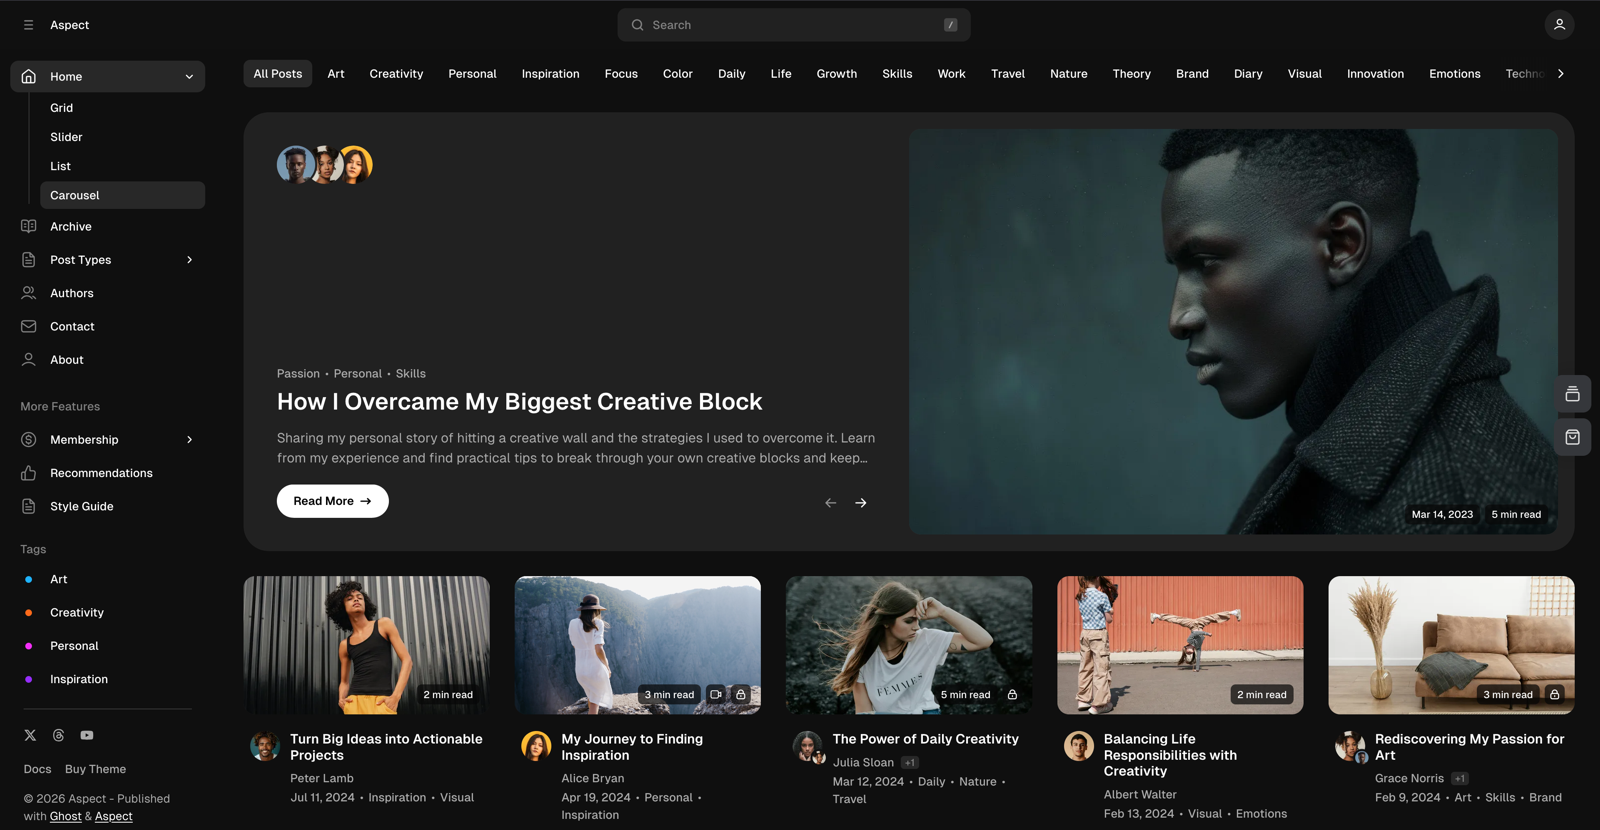Click the orange Creativity tag dot
This screenshot has width=1600, height=830.
[x=28, y=613]
